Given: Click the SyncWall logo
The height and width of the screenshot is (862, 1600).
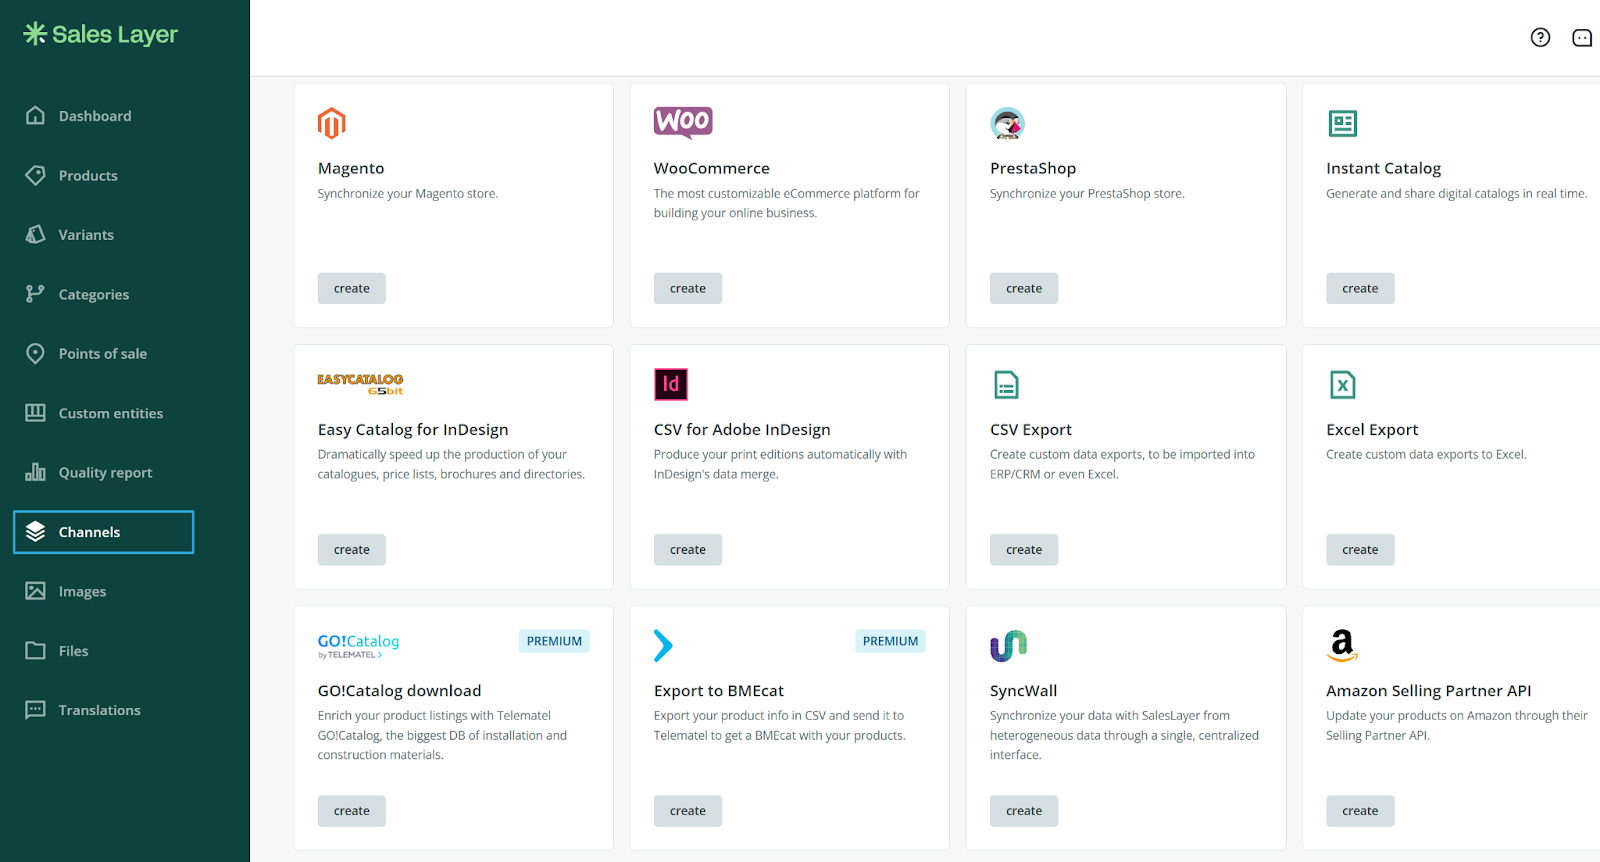Looking at the screenshot, I should (x=1009, y=646).
